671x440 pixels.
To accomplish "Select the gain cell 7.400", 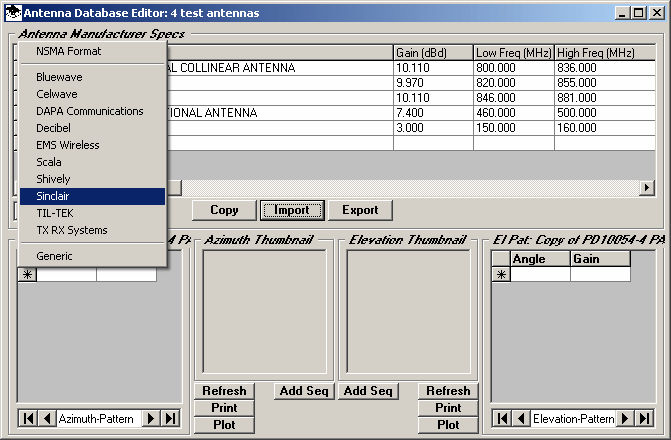I will [x=433, y=113].
